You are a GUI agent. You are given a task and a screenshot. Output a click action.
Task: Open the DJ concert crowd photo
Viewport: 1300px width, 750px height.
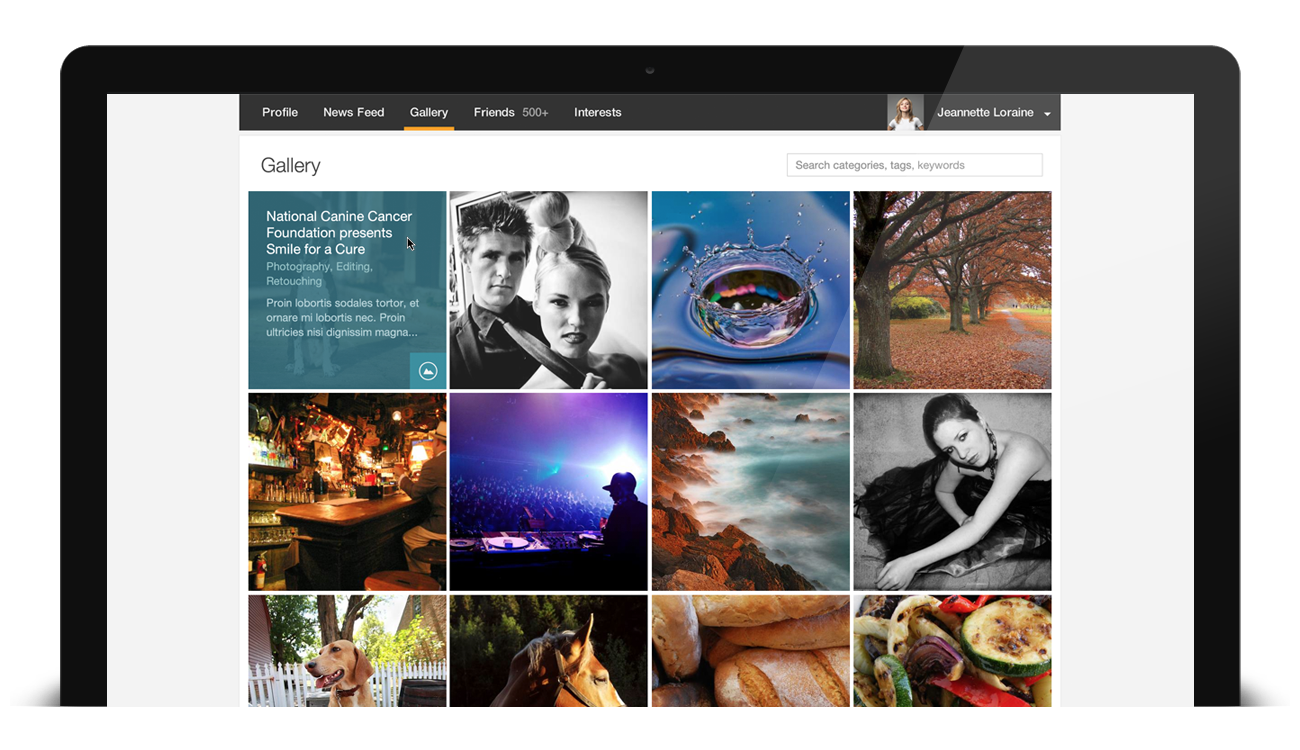549,491
